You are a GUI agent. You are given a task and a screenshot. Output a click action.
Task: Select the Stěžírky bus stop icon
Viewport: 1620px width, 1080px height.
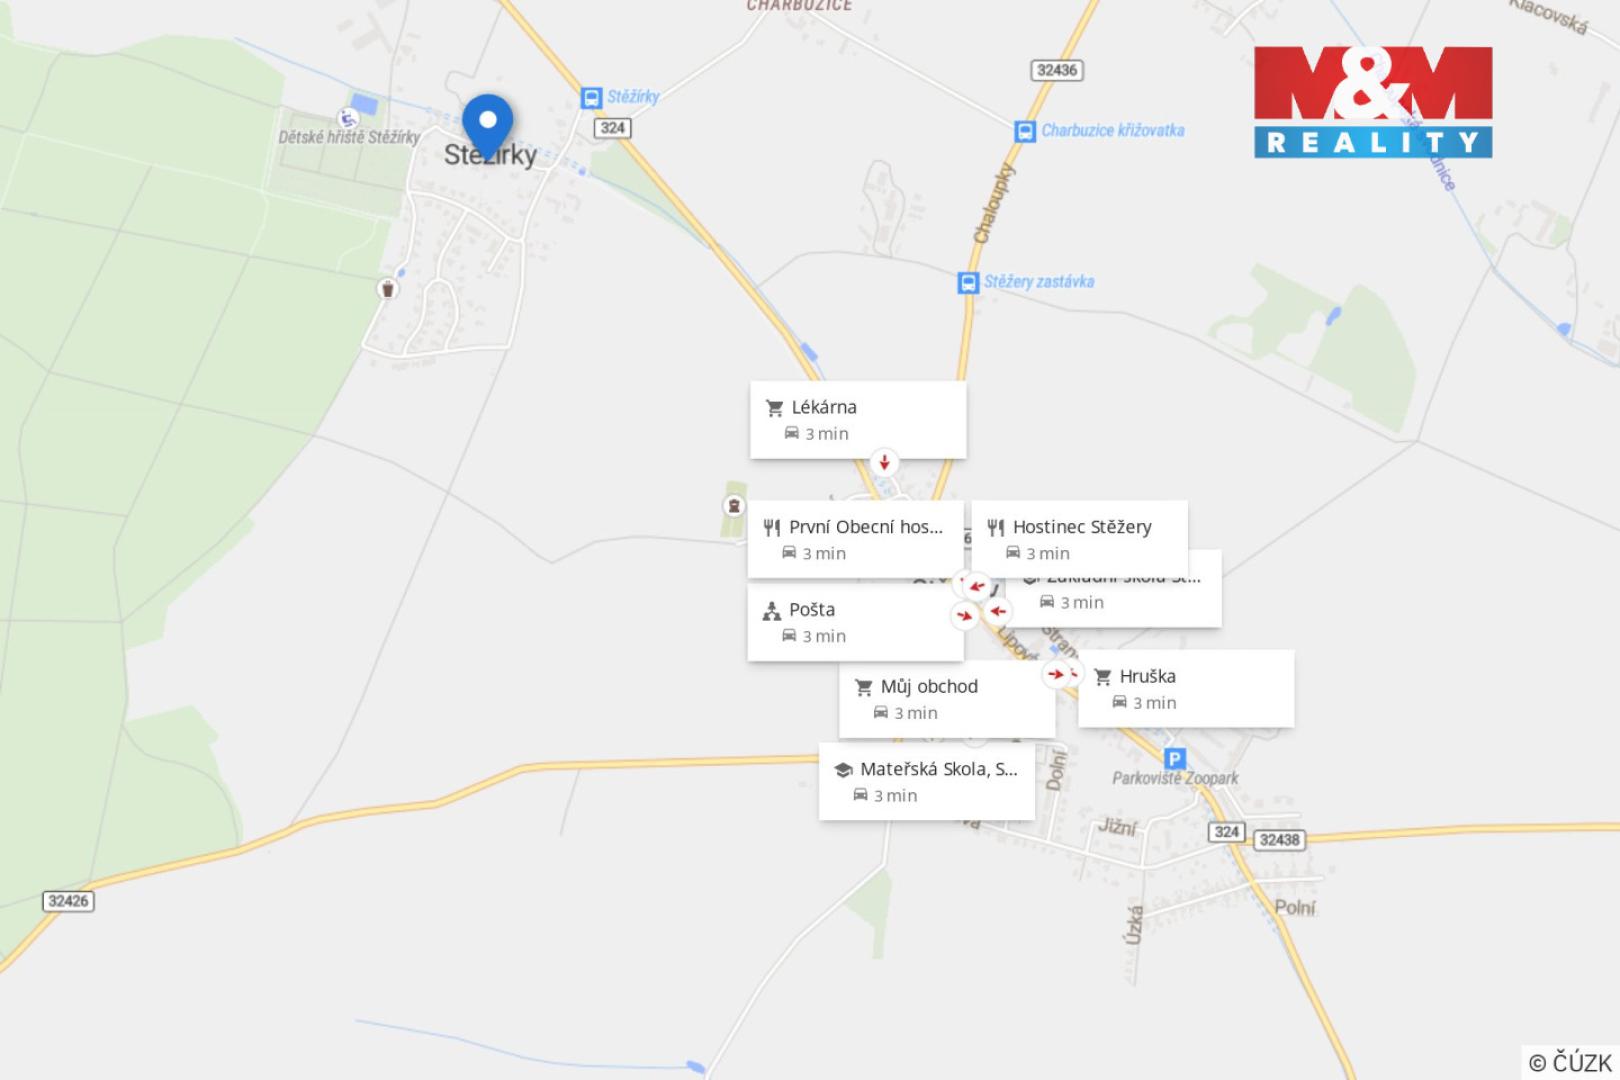click(x=591, y=97)
